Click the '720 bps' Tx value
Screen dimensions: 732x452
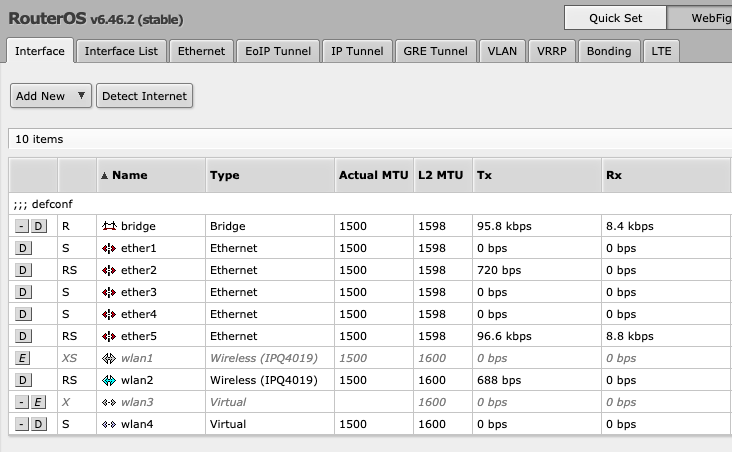tap(499, 270)
